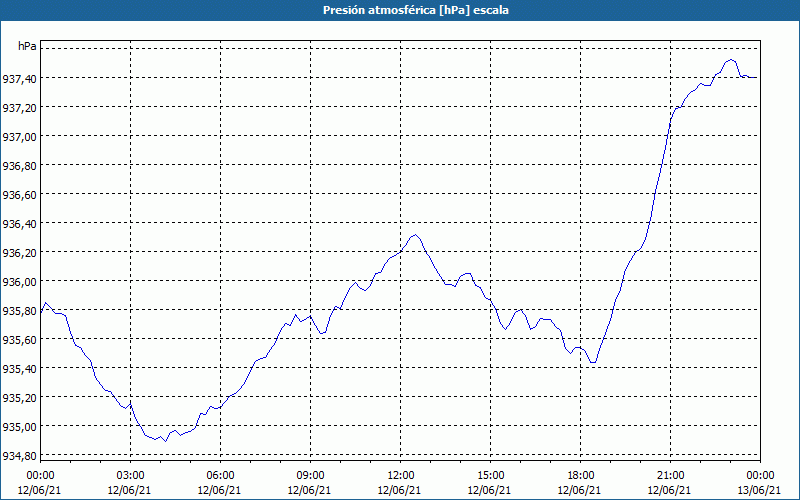Select the 935,20 y-axis label

coord(18,398)
